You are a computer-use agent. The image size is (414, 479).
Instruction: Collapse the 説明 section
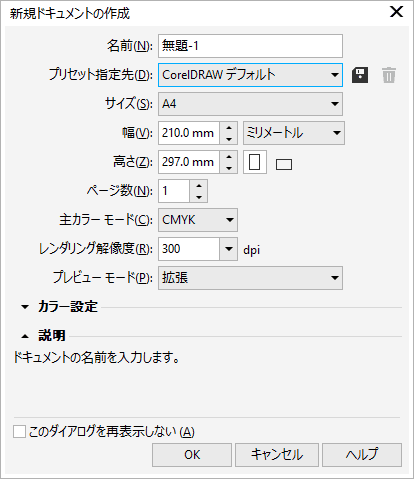(x=25, y=336)
